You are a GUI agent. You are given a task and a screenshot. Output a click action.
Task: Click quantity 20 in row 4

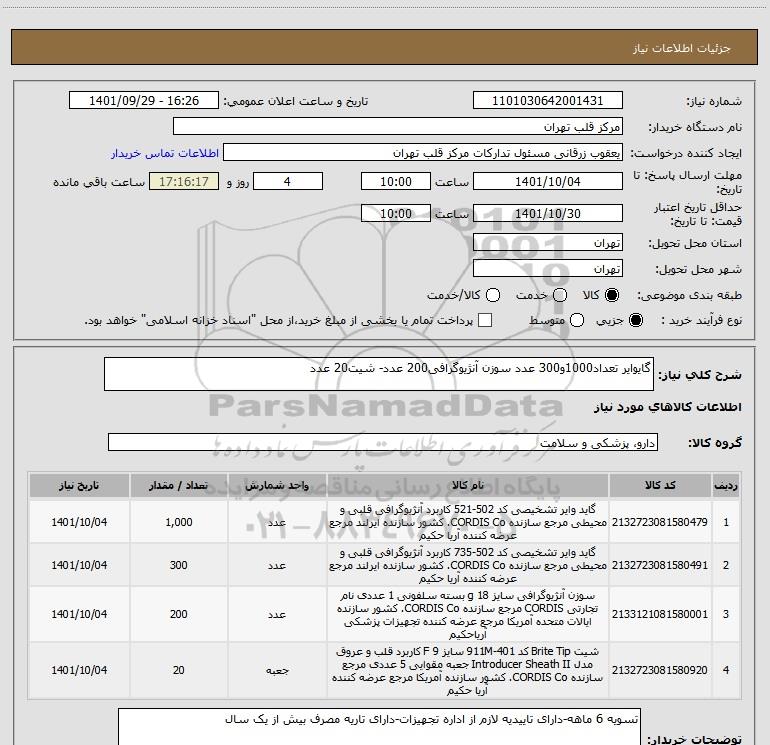[x=179, y=670]
